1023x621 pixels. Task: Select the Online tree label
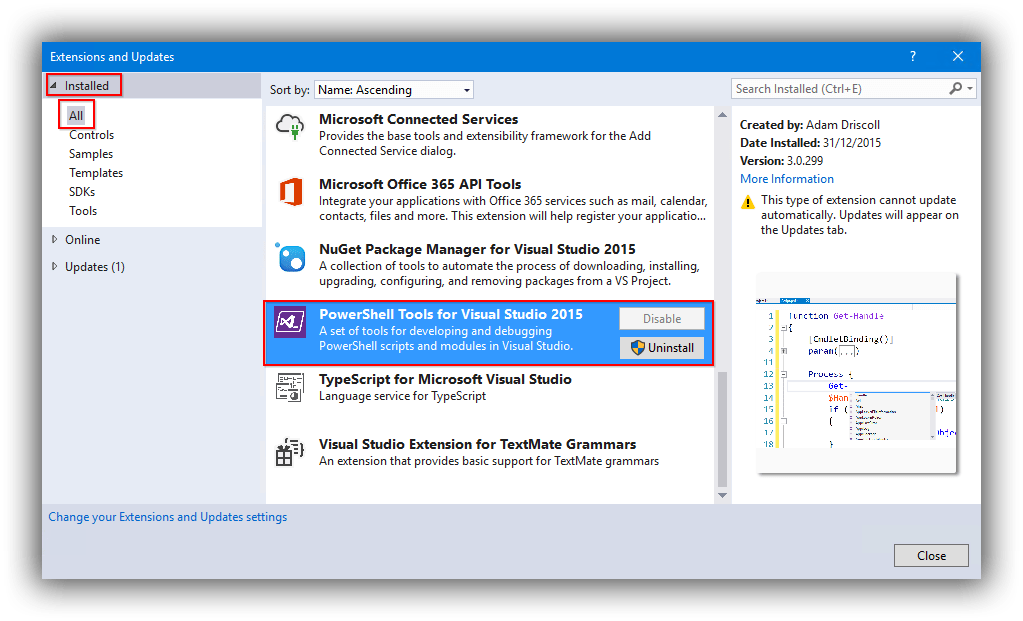pos(82,239)
